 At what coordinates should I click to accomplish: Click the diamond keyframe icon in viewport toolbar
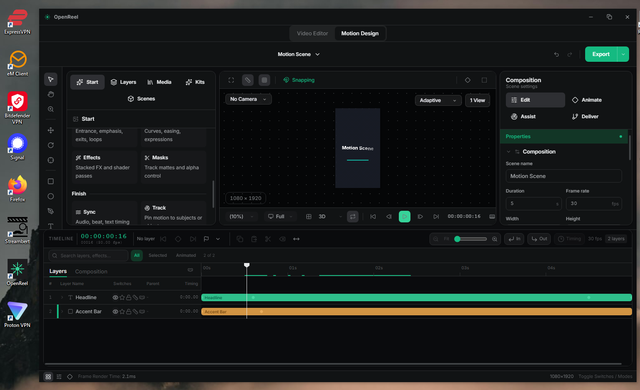pyautogui.click(x=468, y=80)
